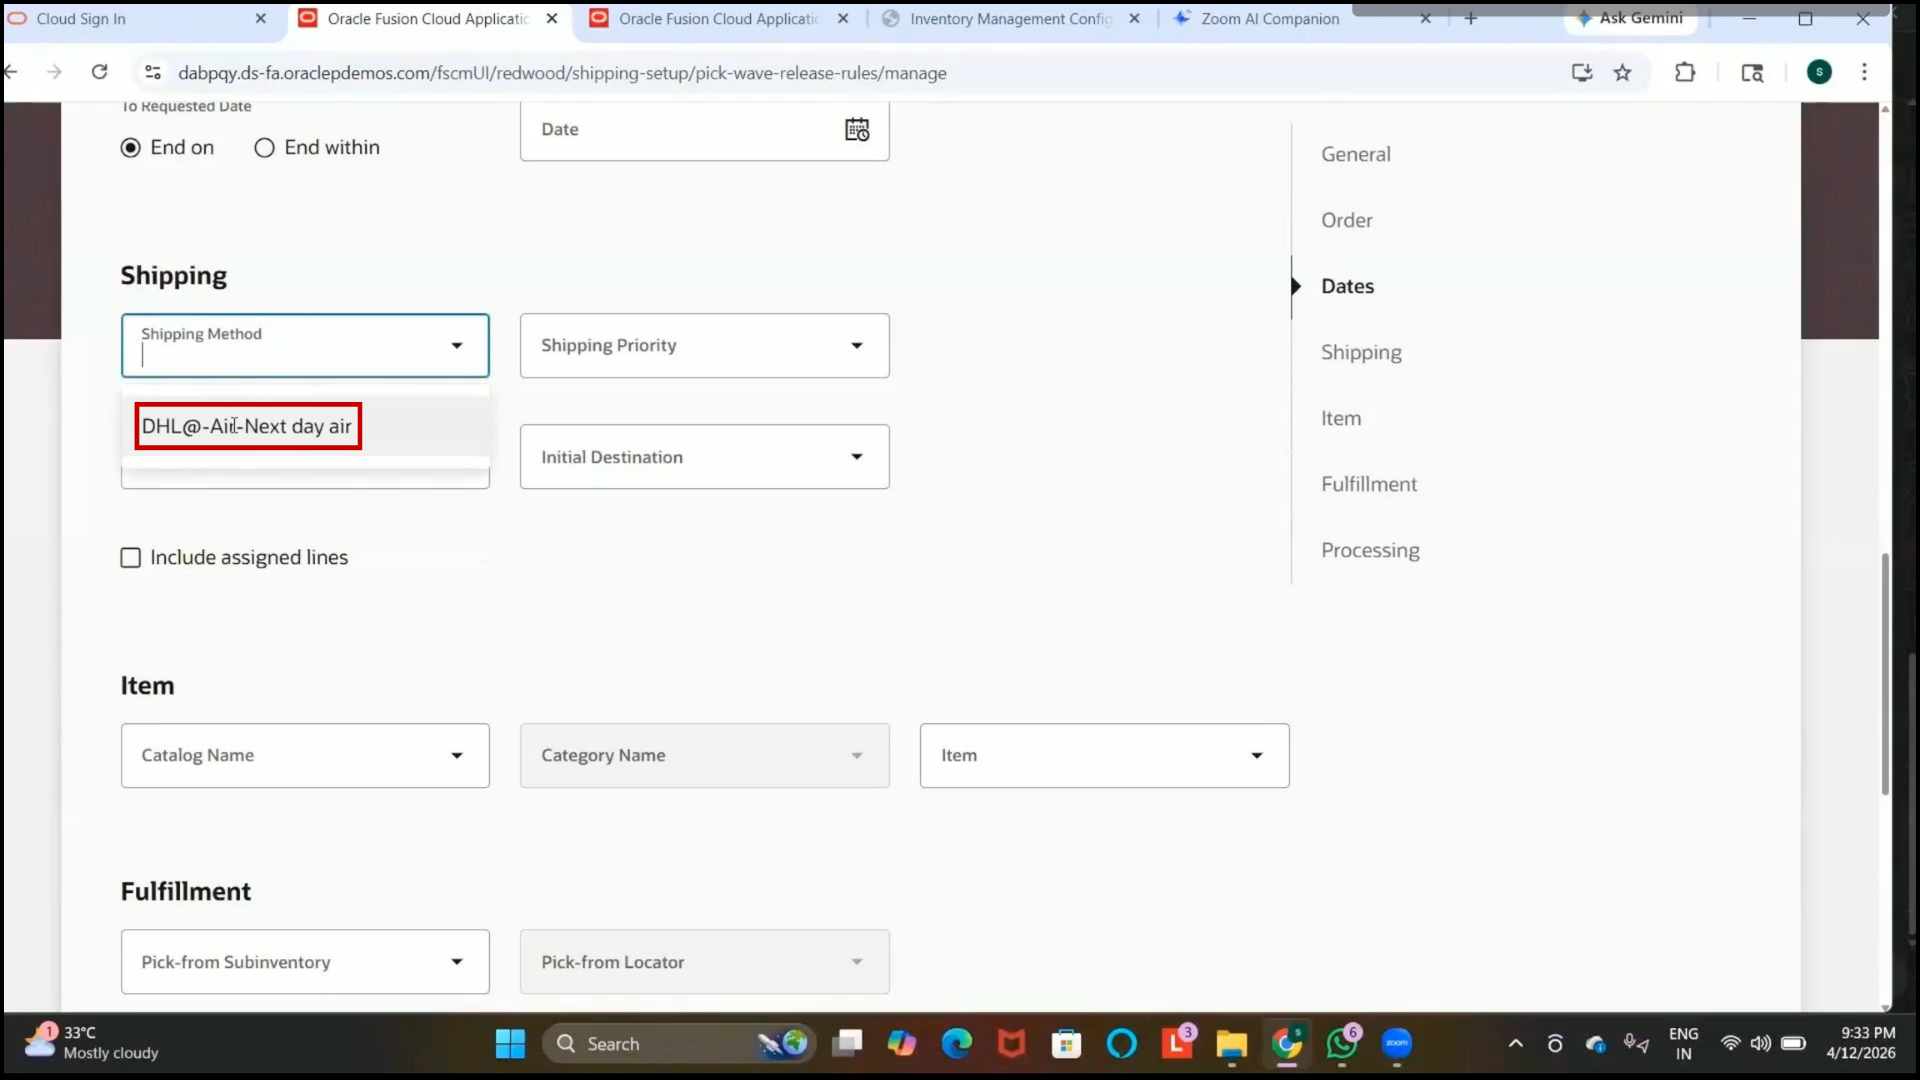The image size is (1920, 1080).
Task: Open the Shipping Priority dropdown
Action: click(x=704, y=346)
